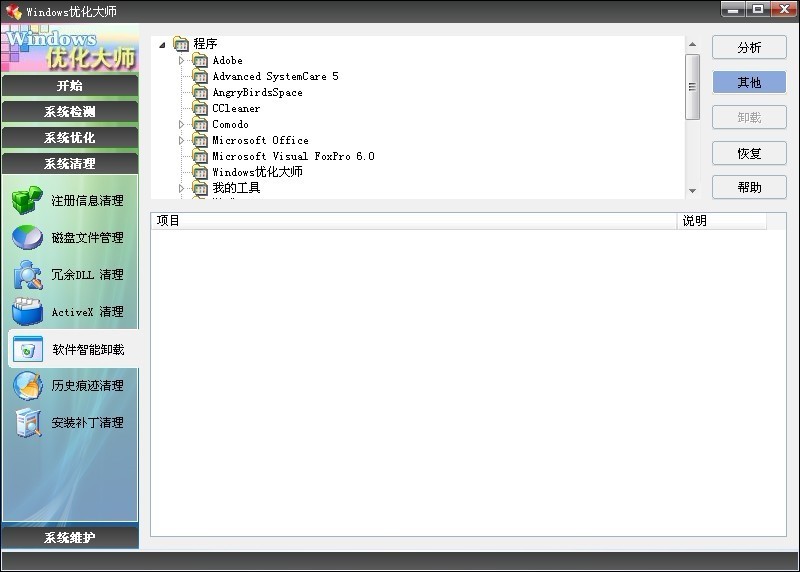Open the redundant DLL cleanup icon
This screenshot has height=572, width=800.
27,275
